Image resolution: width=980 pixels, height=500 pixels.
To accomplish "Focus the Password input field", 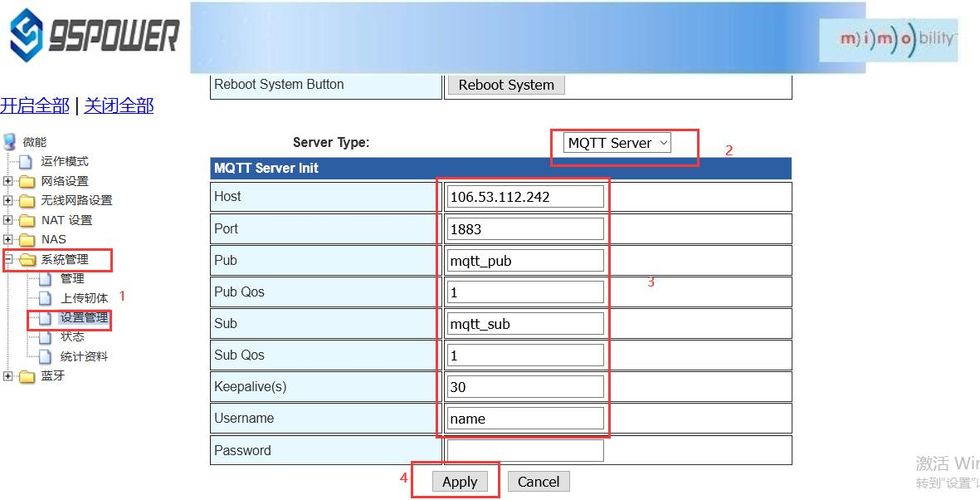I will (526, 450).
